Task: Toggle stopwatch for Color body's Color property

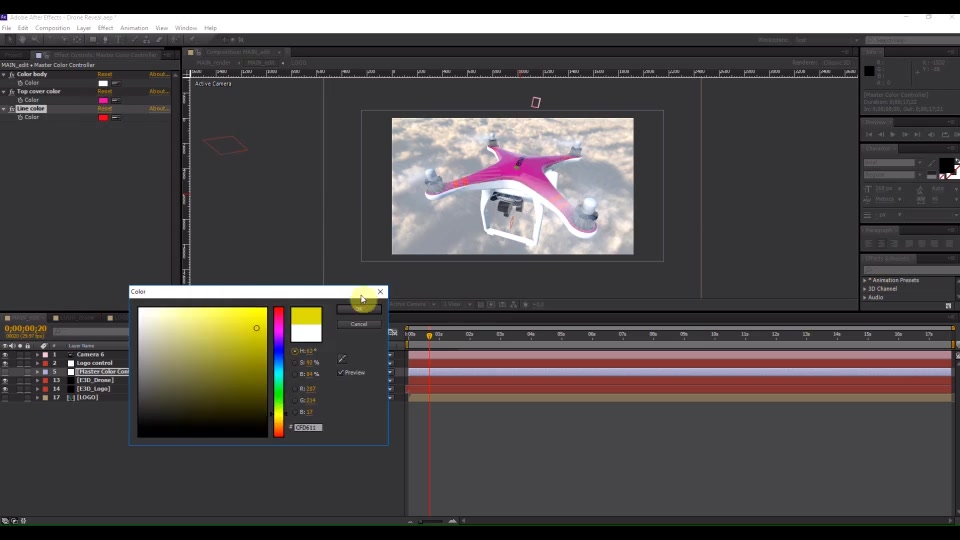Action: pyautogui.click(x=20, y=83)
